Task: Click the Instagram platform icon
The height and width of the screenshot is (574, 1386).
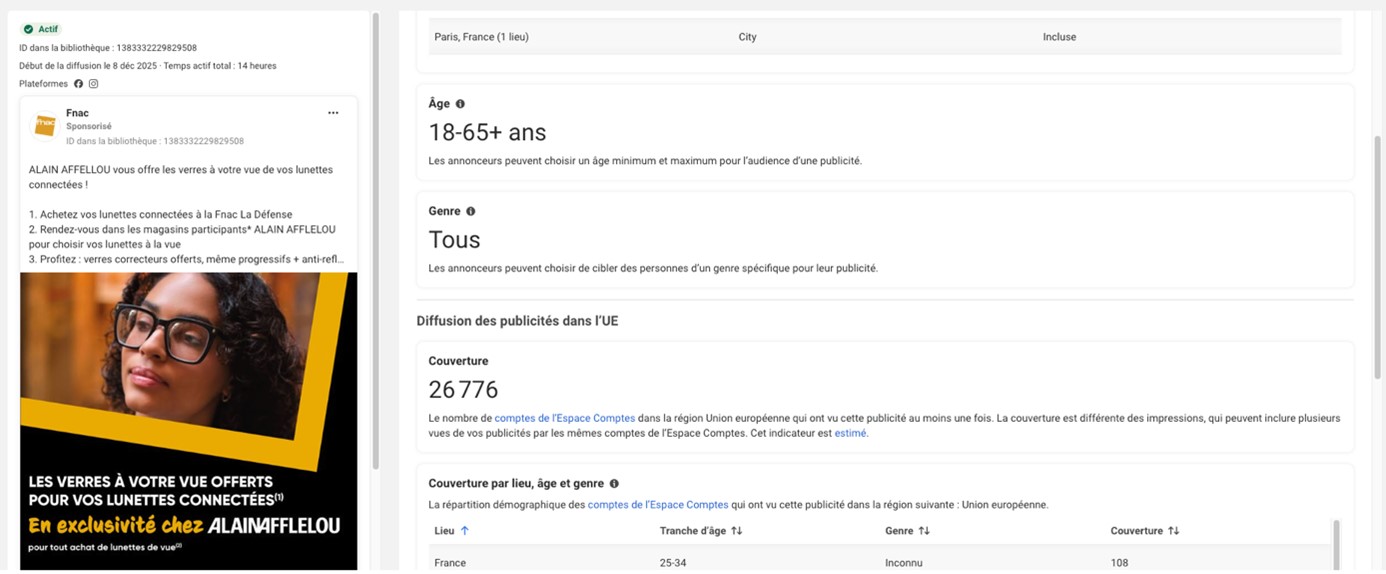Action: pyautogui.click(x=94, y=84)
